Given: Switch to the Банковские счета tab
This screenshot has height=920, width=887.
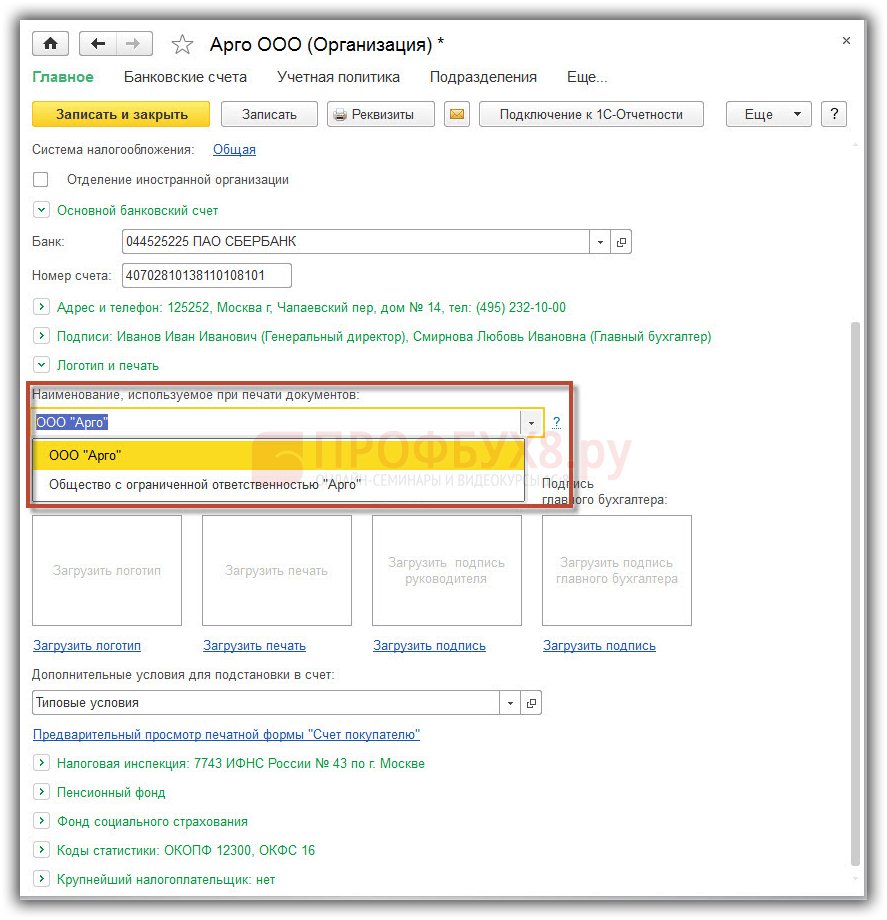Looking at the screenshot, I should coord(185,77).
